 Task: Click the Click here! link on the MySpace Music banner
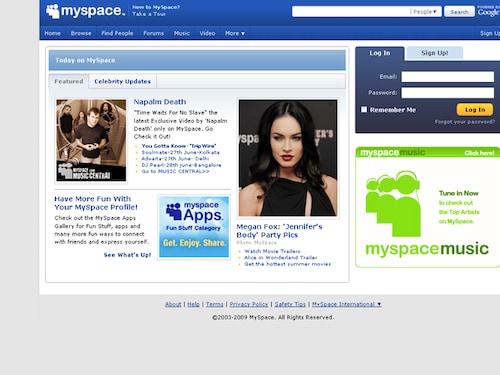[x=480, y=153]
